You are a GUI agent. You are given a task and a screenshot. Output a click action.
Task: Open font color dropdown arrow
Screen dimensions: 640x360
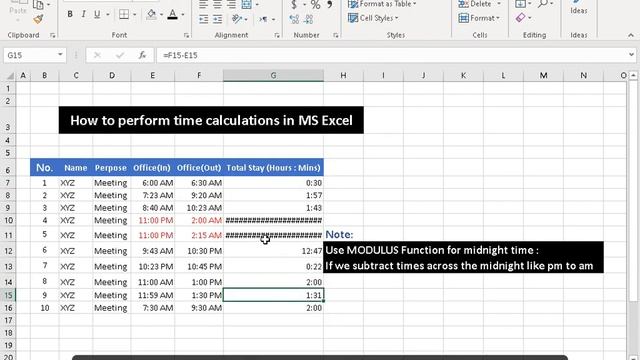point(182,15)
